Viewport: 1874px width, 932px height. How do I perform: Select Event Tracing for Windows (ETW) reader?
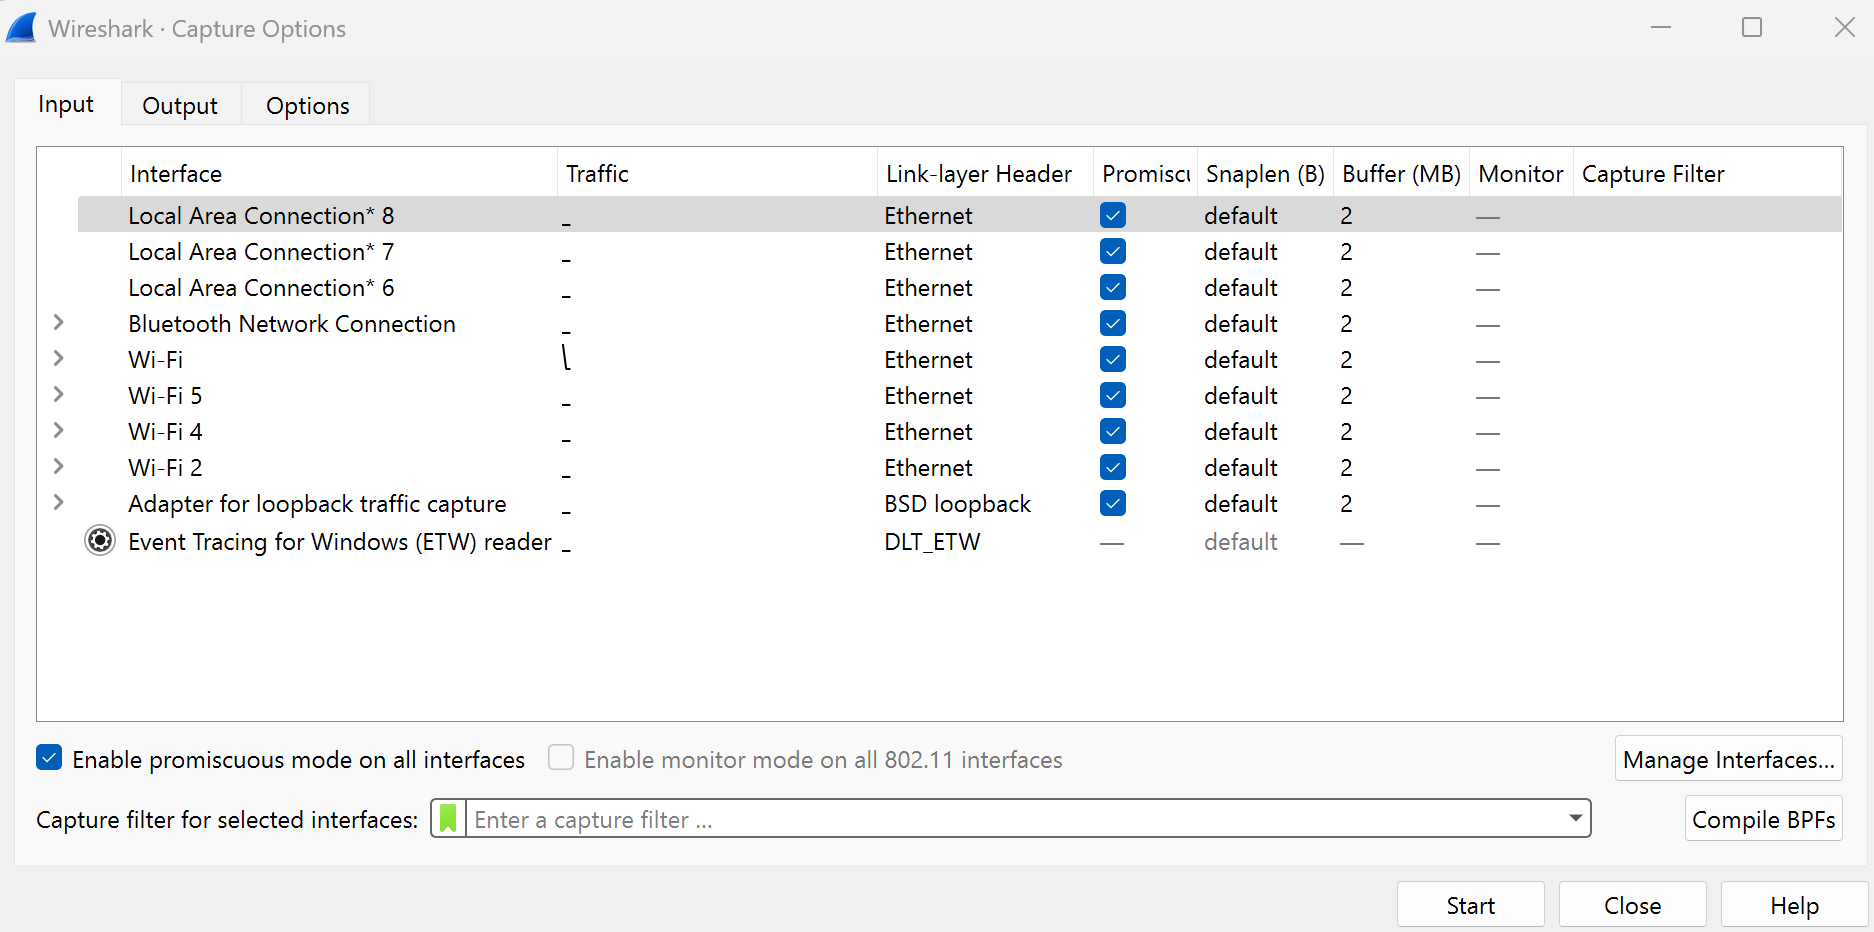tap(340, 541)
